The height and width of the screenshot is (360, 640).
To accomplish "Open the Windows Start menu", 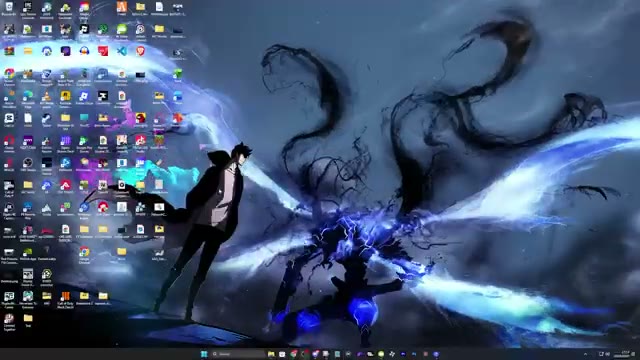I will [204, 354].
